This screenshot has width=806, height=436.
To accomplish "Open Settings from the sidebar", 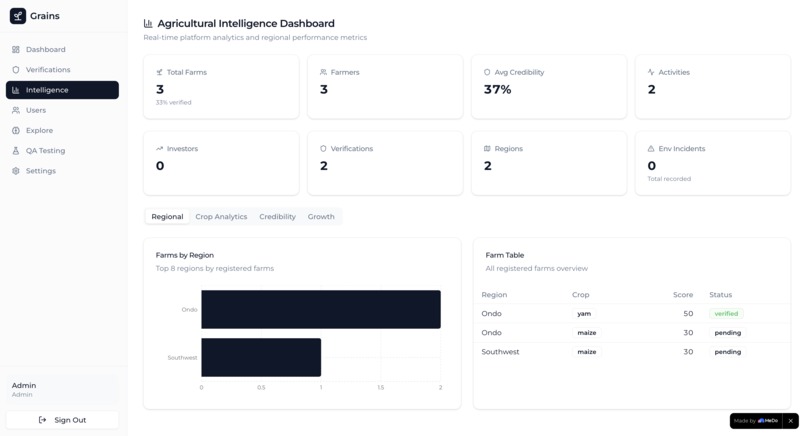I will (62, 171).
